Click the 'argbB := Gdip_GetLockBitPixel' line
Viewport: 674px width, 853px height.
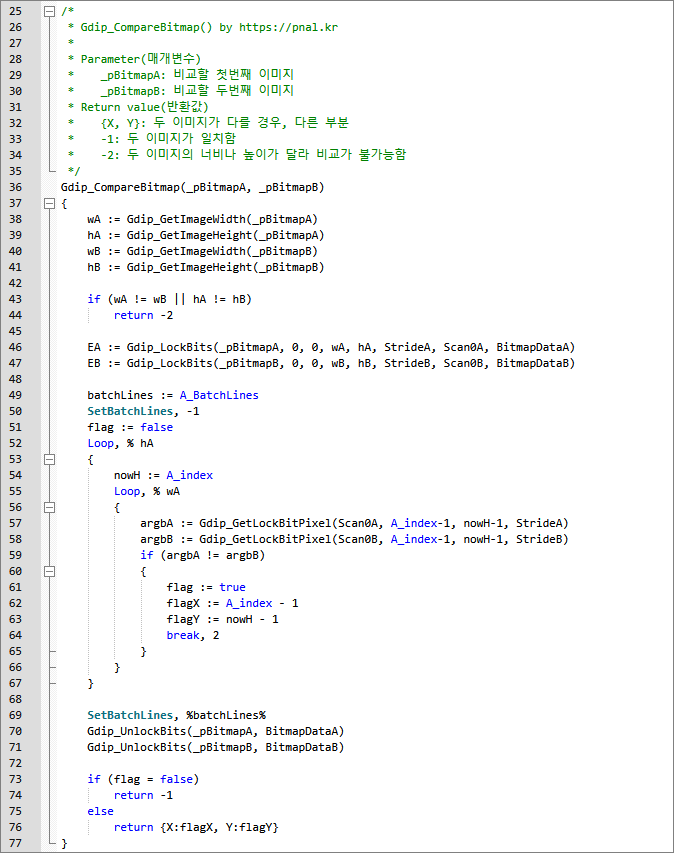click(x=354, y=539)
